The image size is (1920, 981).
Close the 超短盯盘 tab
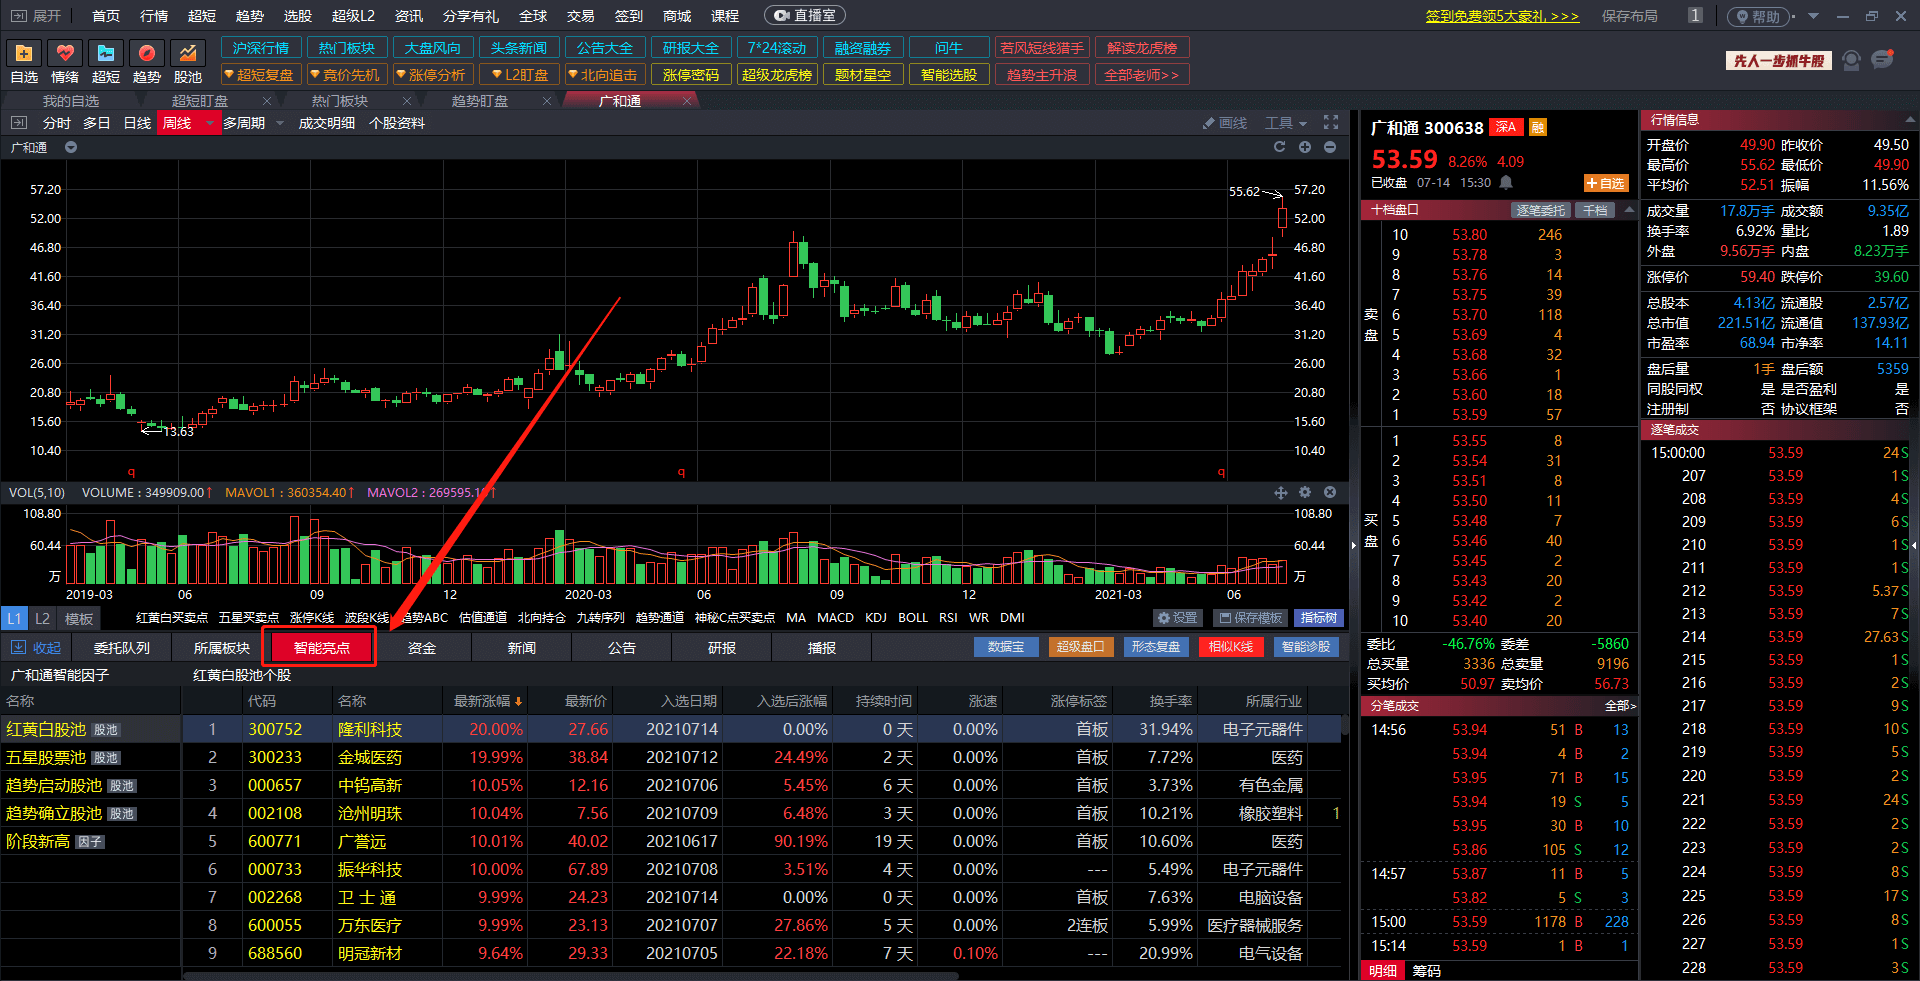point(267,101)
